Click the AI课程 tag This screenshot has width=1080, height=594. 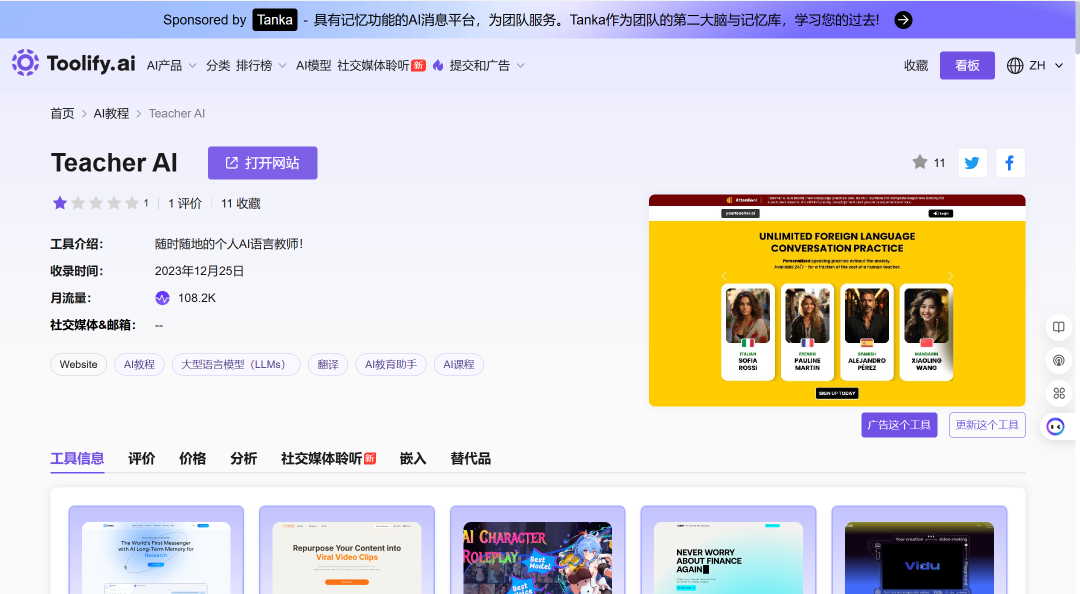[x=459, y=365]
